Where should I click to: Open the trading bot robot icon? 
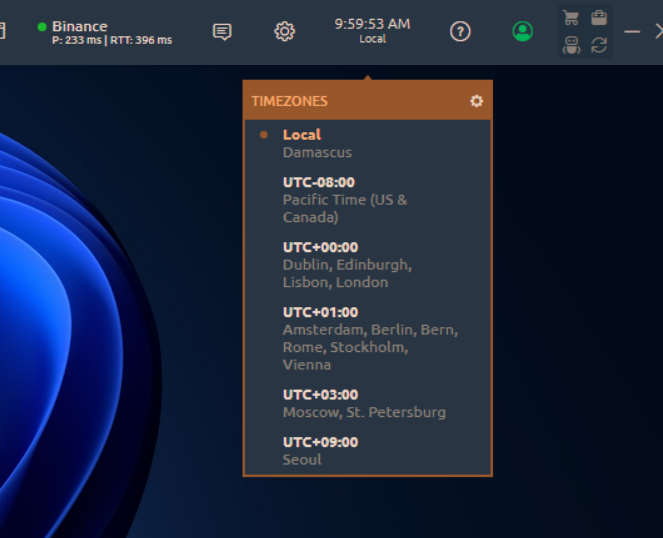coord(571,45)
